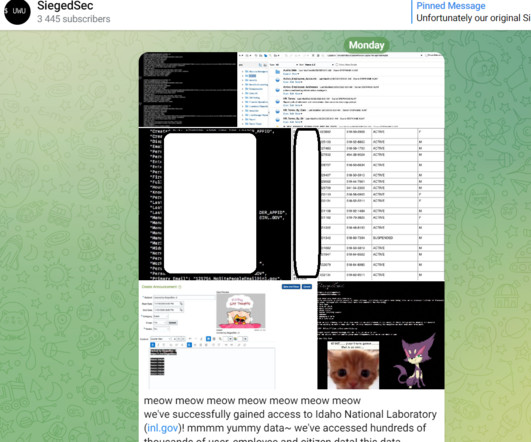Open the SiegedSec channel title
The height and width of the screenshot is (442, 531).
65,5
